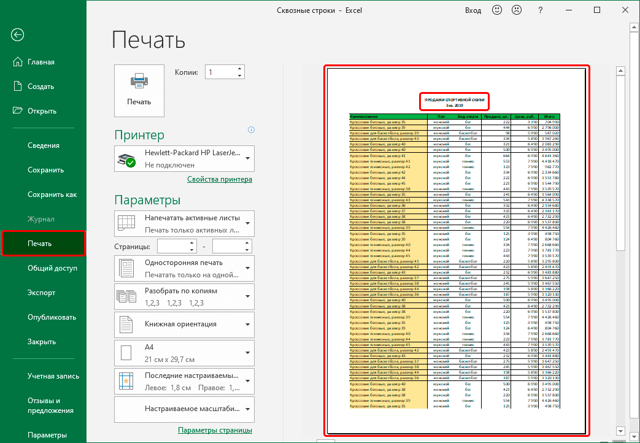Open Главная with the home icon
Image resolution: width=640 pixels, height=443 pixels.
tap(33, 62)
